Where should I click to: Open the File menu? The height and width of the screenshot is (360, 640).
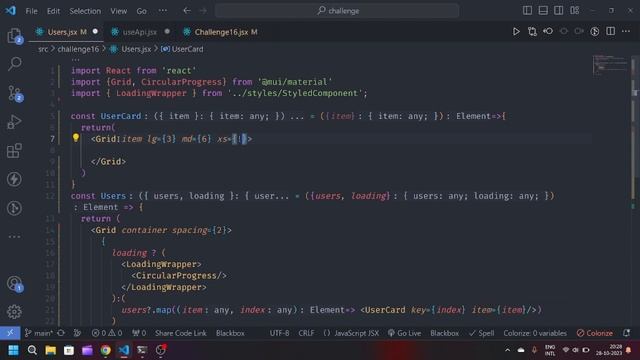(31, 11)
